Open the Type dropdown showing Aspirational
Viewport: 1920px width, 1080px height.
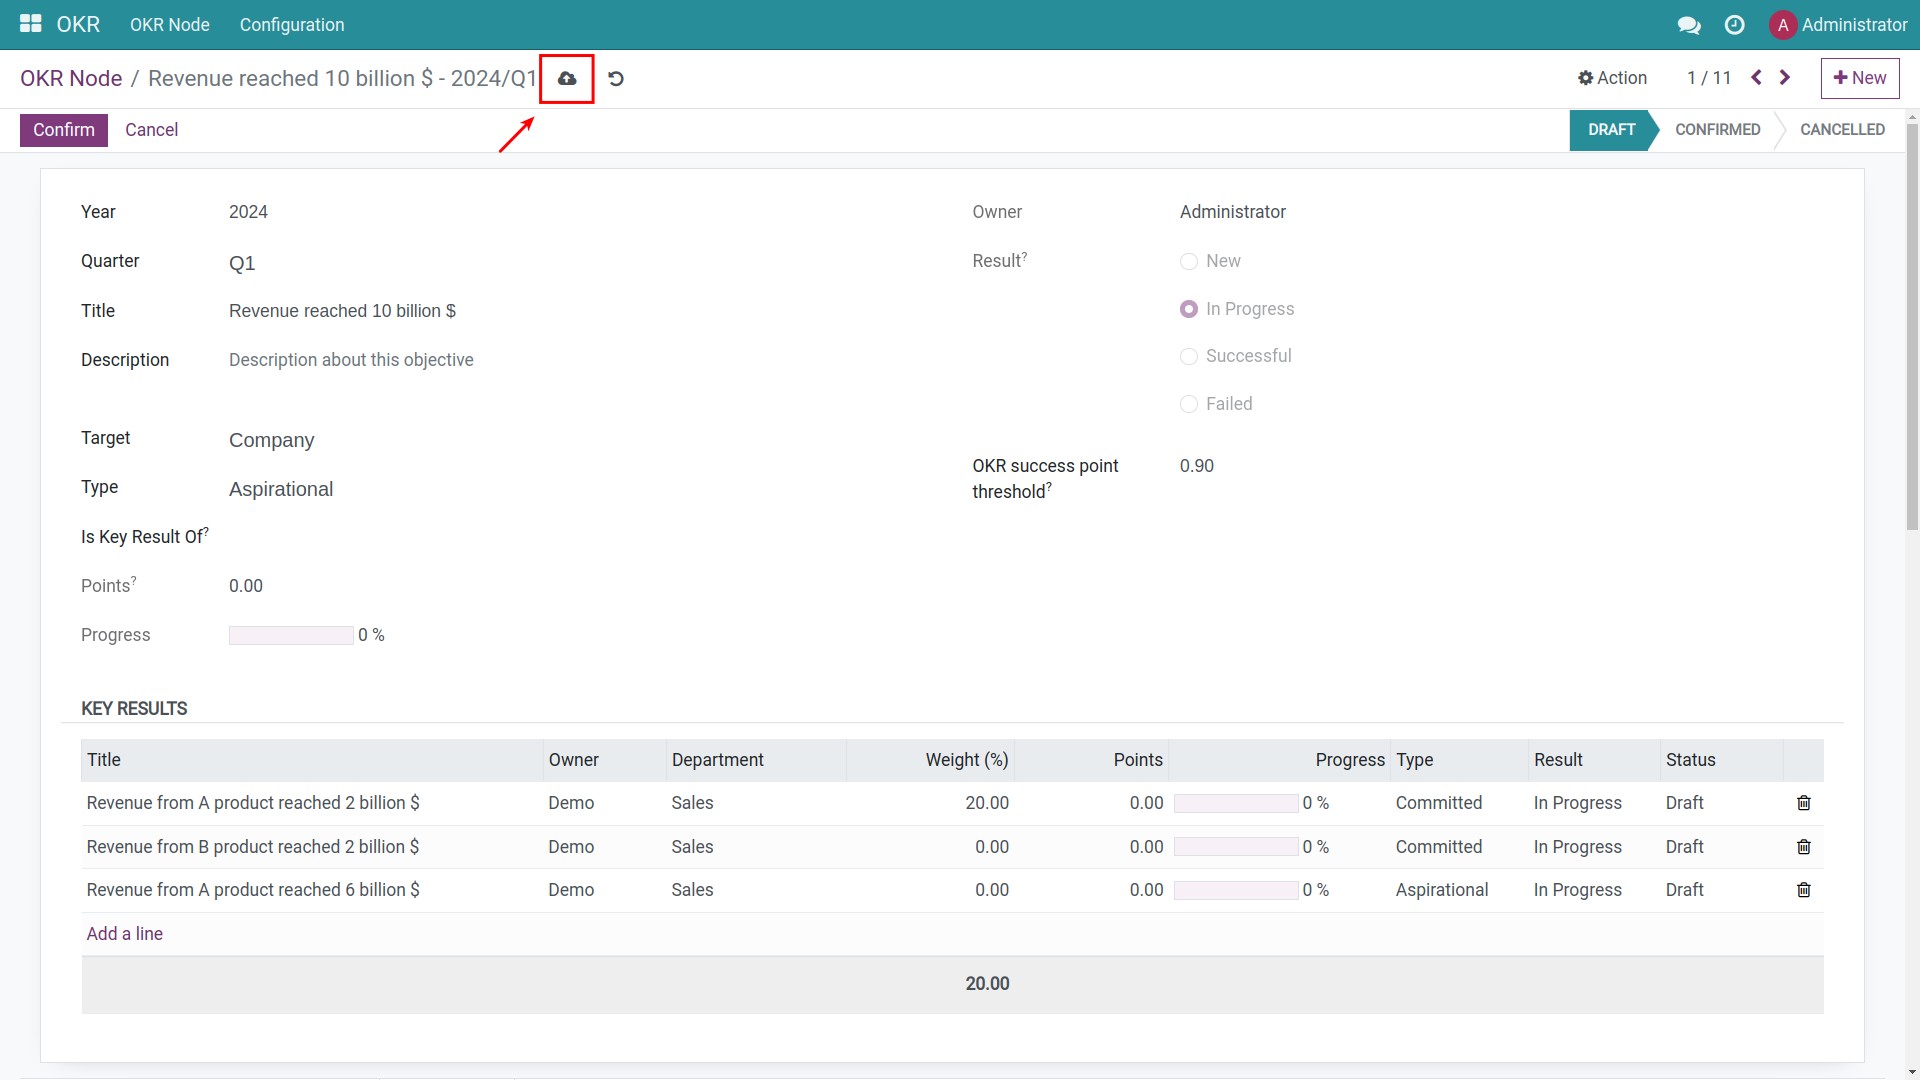281,489
